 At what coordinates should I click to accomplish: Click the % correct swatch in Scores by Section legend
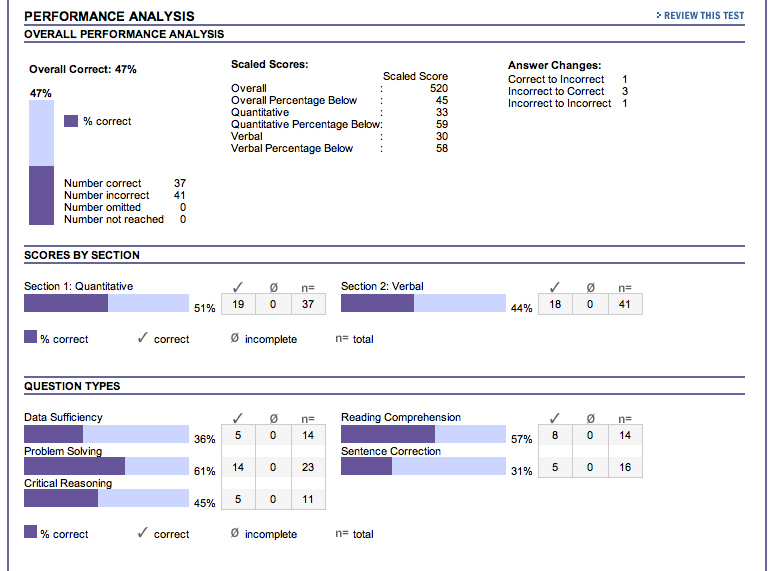point(30,337)
